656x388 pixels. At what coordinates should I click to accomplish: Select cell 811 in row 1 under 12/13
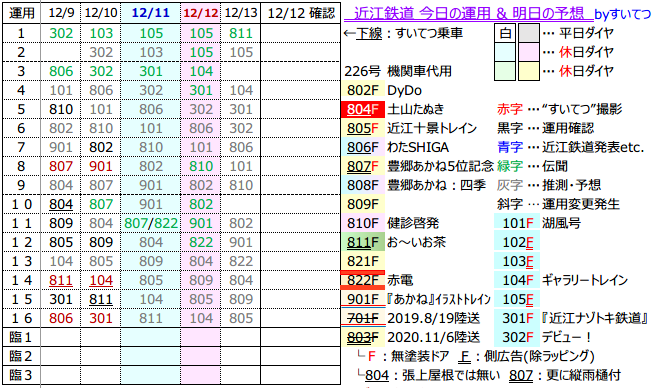(x=241, y=33)
